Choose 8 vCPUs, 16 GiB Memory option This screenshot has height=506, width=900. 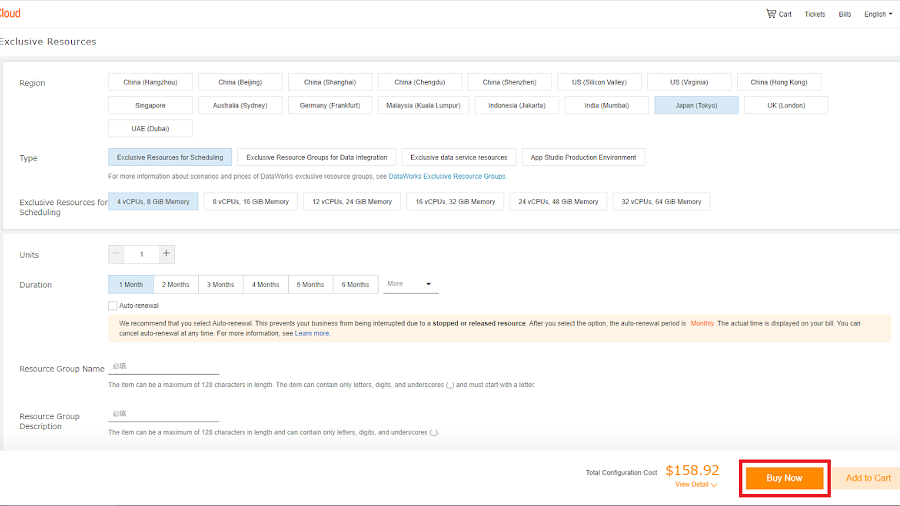click(x=250, y=201)
